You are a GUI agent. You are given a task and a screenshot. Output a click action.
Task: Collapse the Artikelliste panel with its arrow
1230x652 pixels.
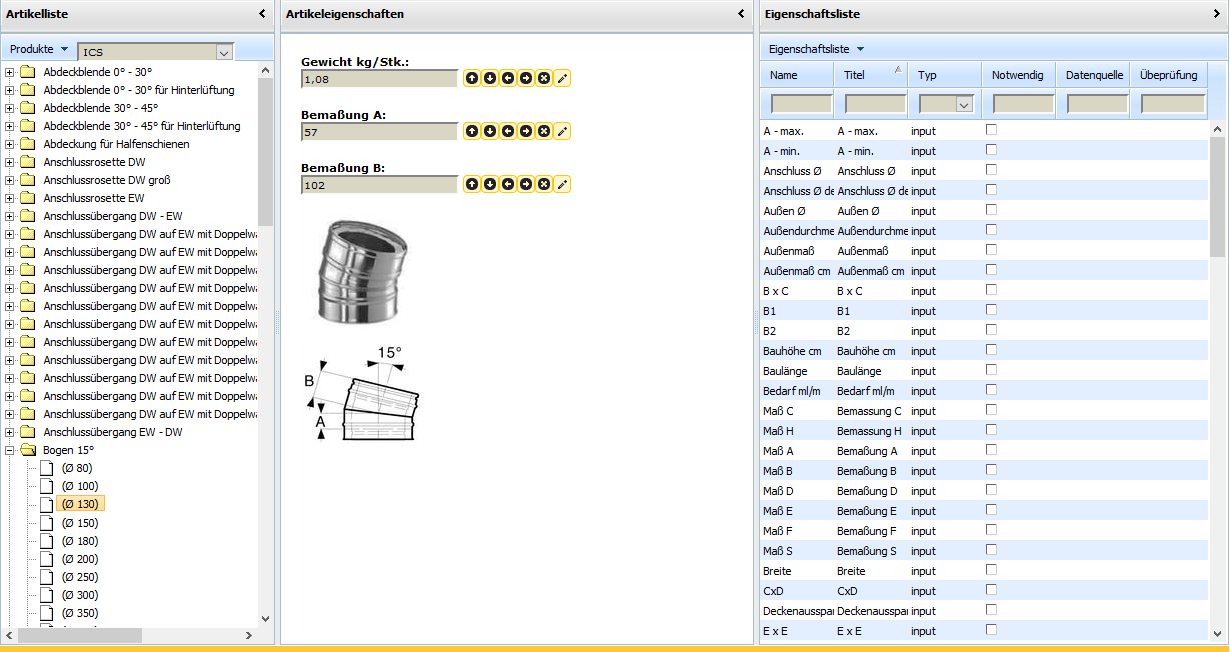click(262, 14)
